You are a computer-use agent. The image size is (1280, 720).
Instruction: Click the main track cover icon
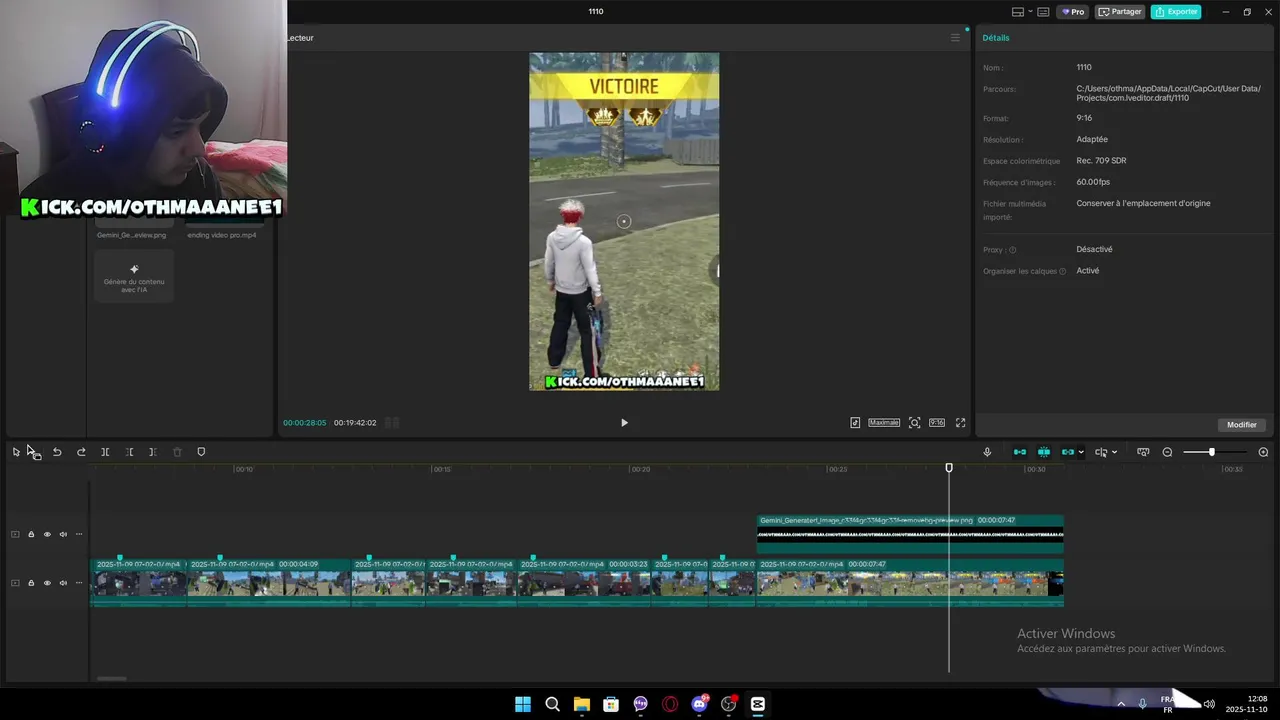[15, 583]
